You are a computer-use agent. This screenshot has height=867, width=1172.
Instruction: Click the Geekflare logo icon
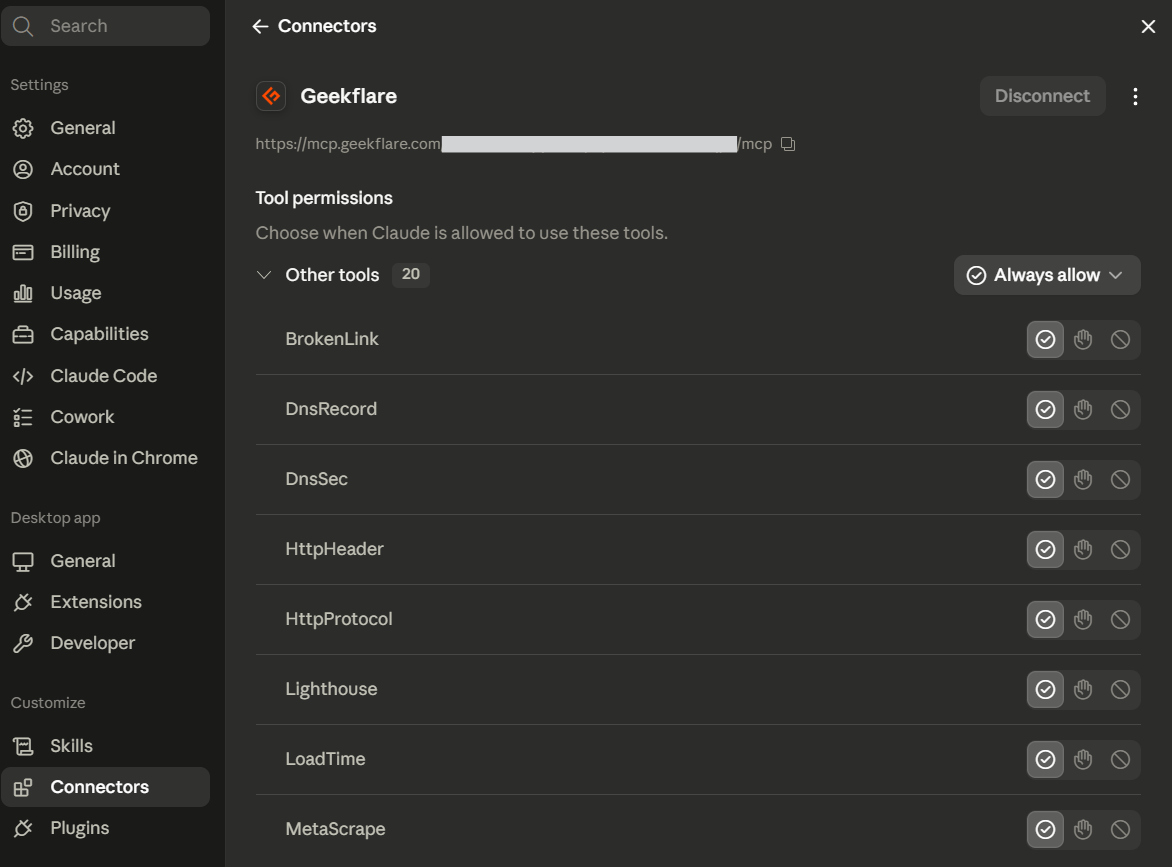(x=271, y=96)
